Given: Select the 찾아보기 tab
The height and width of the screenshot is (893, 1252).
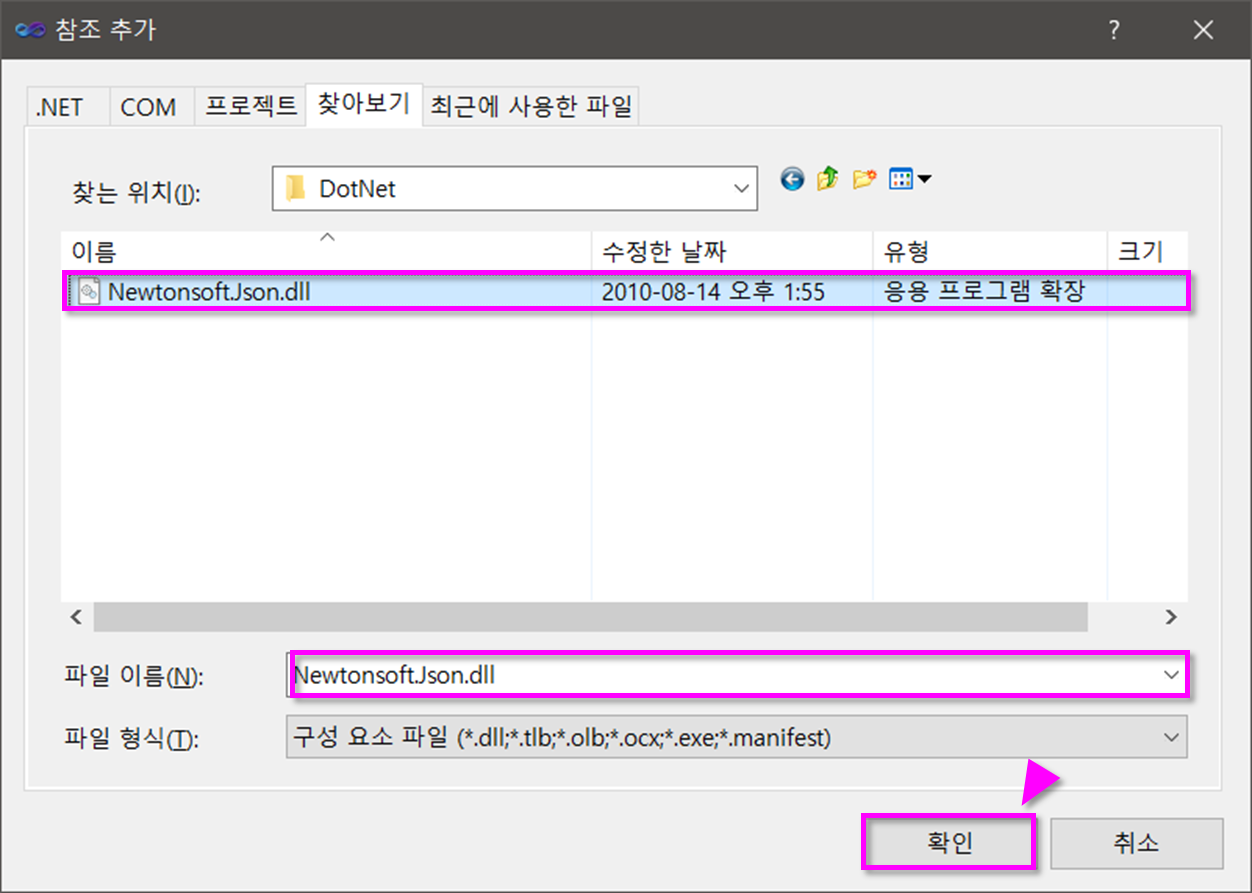Looking at the screenshot, I should (x=364, y=103).
